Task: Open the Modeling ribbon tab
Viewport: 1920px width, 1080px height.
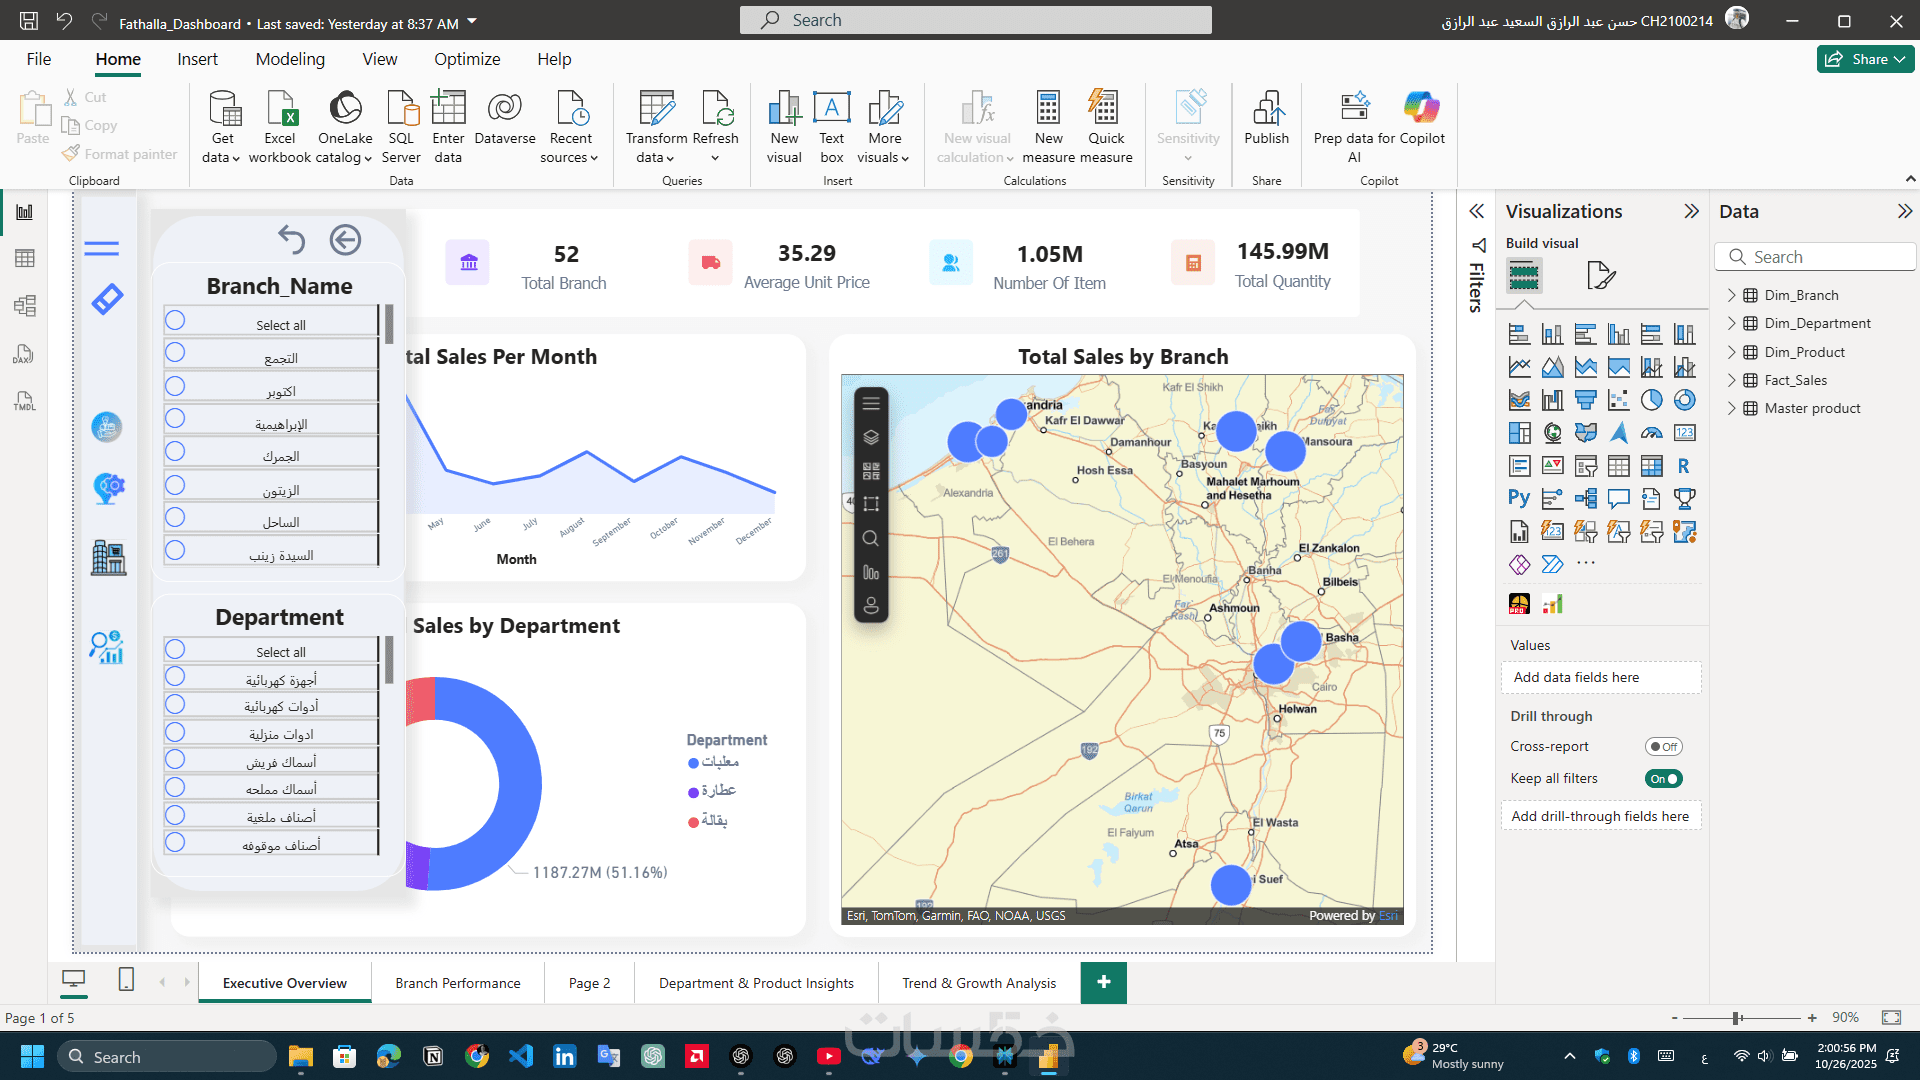Action: pyautogui.click(x=290, y=59)
